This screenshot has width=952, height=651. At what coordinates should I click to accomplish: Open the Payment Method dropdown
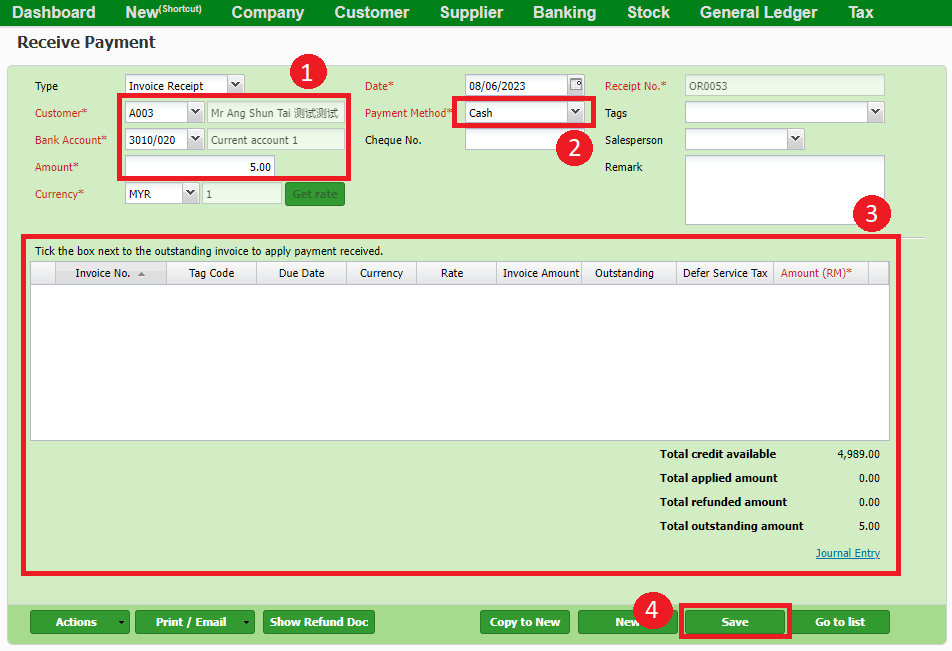[575, 113]
